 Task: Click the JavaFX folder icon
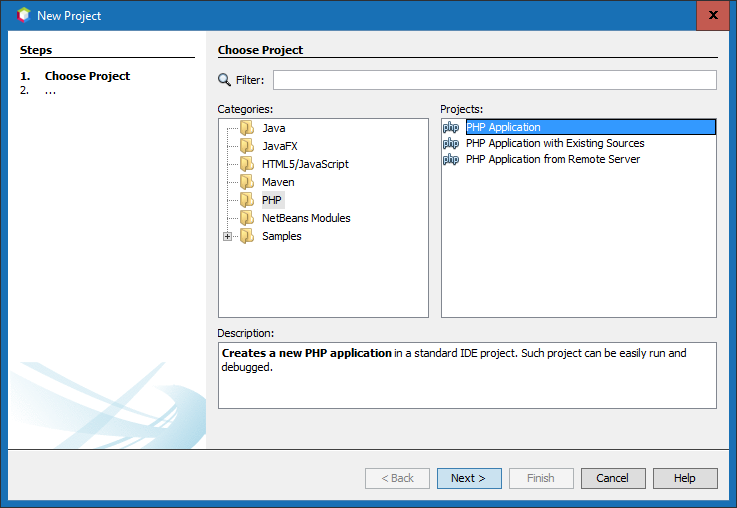247,146
